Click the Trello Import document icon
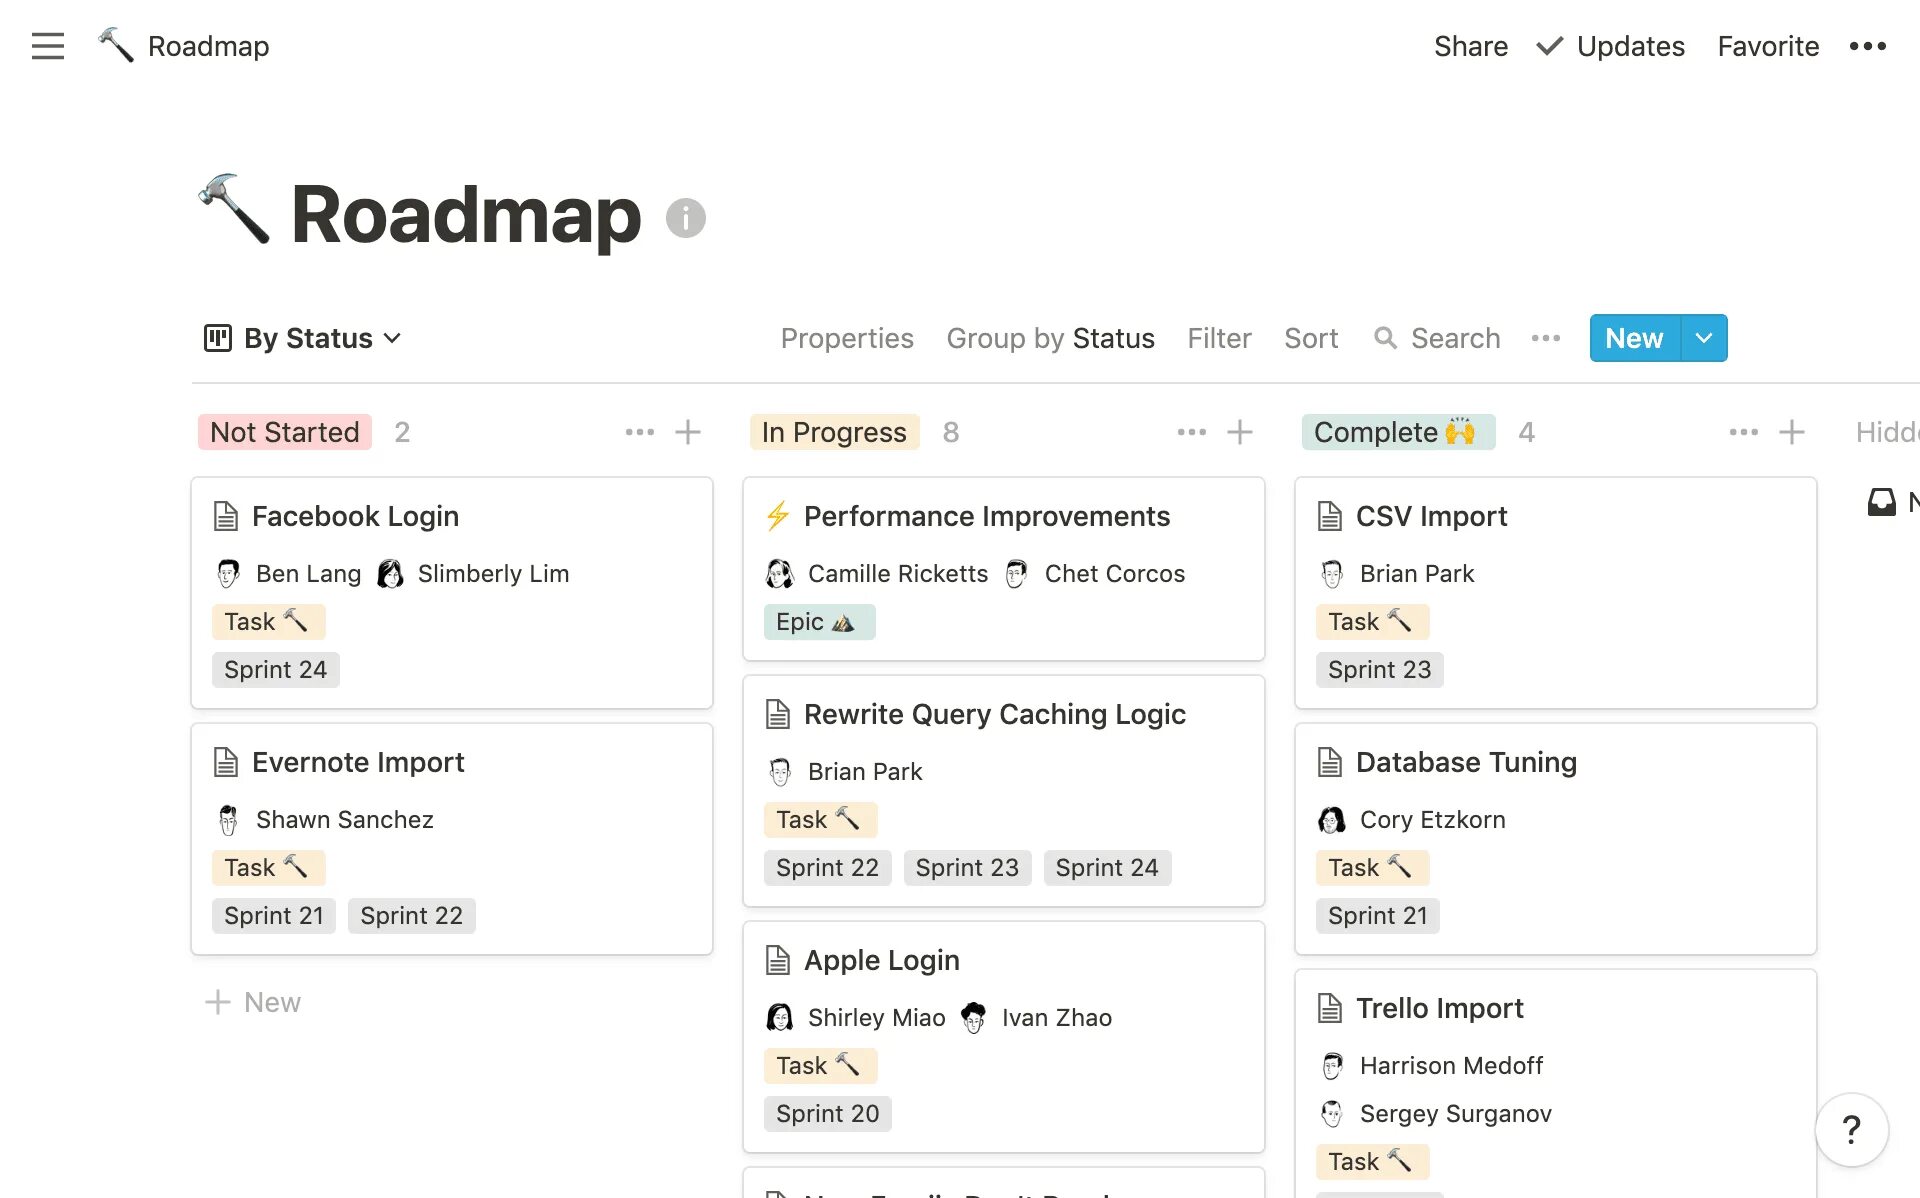The image size is (1920, 1198). (x=1331, y=1008)
